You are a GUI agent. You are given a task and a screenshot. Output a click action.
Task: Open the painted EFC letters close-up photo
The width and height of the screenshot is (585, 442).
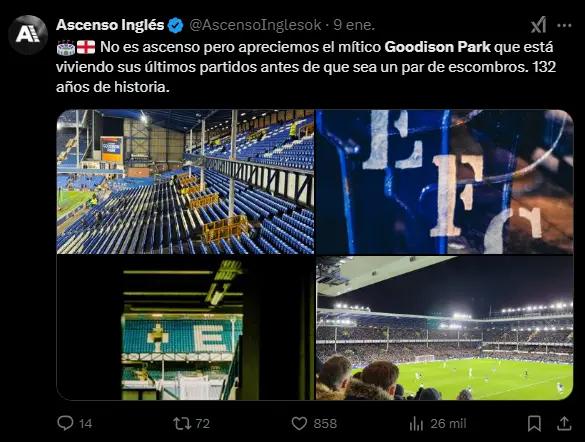click(444, 182)
